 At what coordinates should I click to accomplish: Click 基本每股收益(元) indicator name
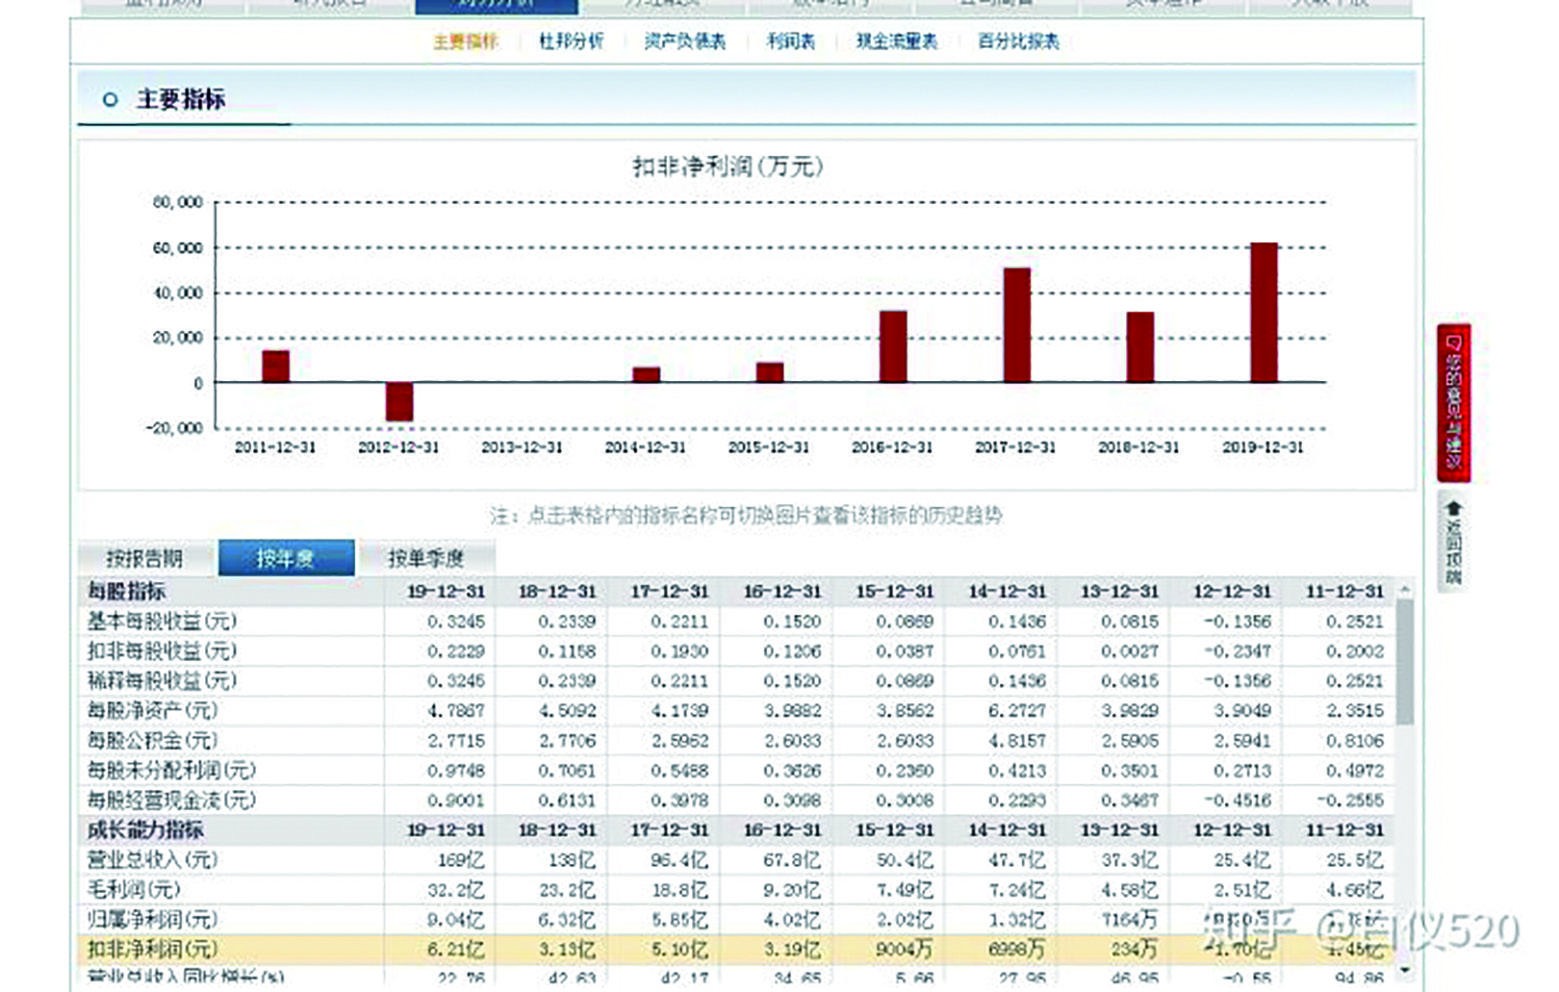(x=165, y=621)
